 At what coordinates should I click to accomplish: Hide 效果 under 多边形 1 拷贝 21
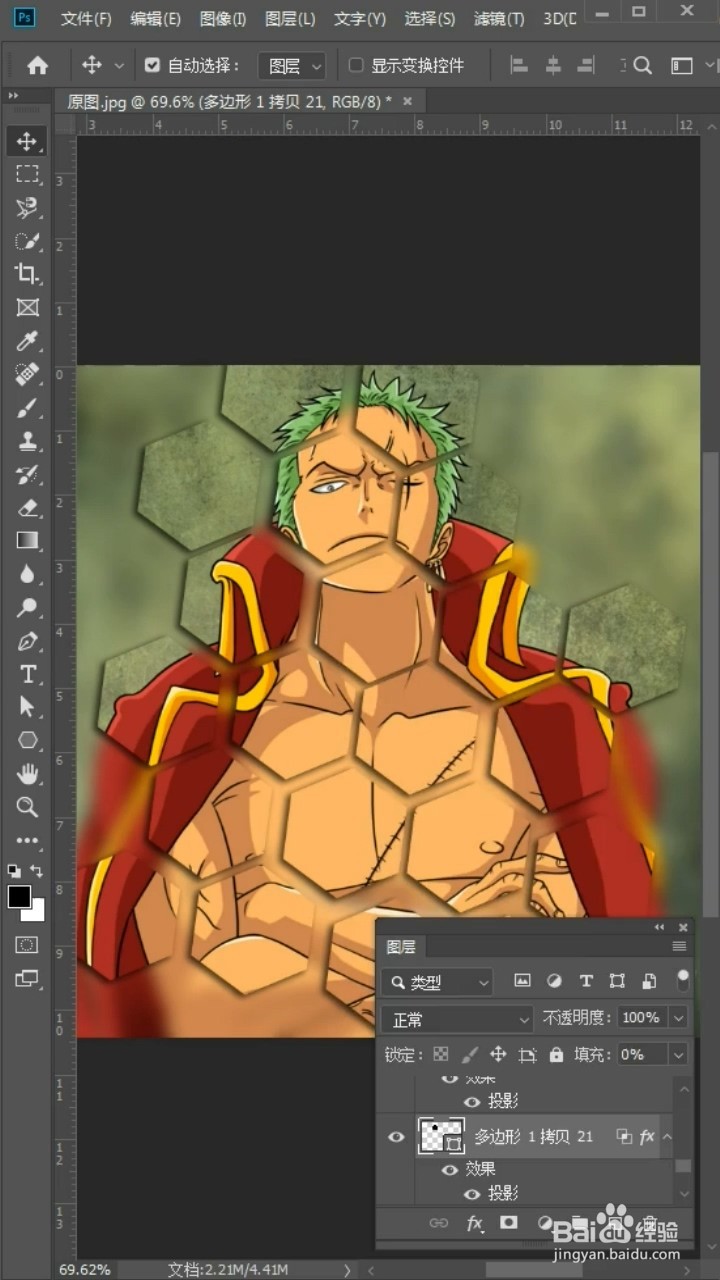pos(450,1169)
